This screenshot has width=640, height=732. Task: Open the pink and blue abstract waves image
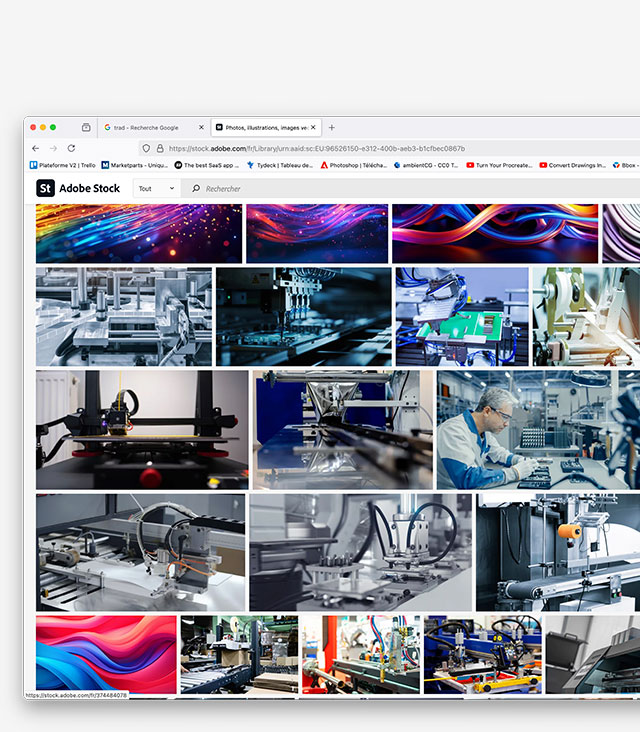pos(106,654)
